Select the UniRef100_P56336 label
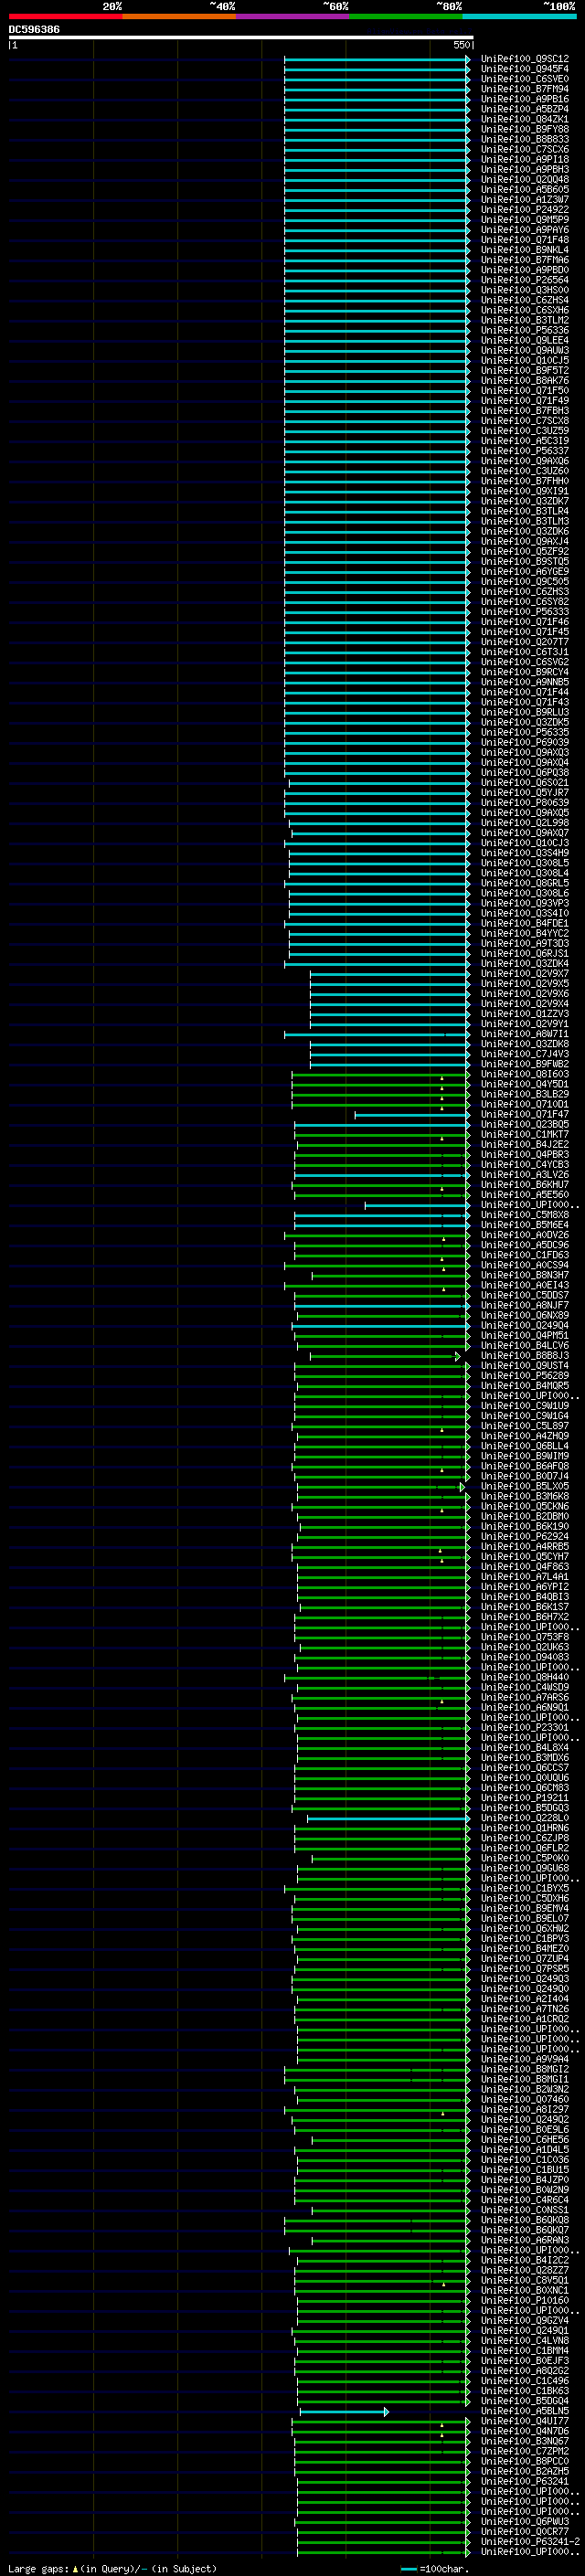Viewport: 585px width, 2576px height. (525, 330)
